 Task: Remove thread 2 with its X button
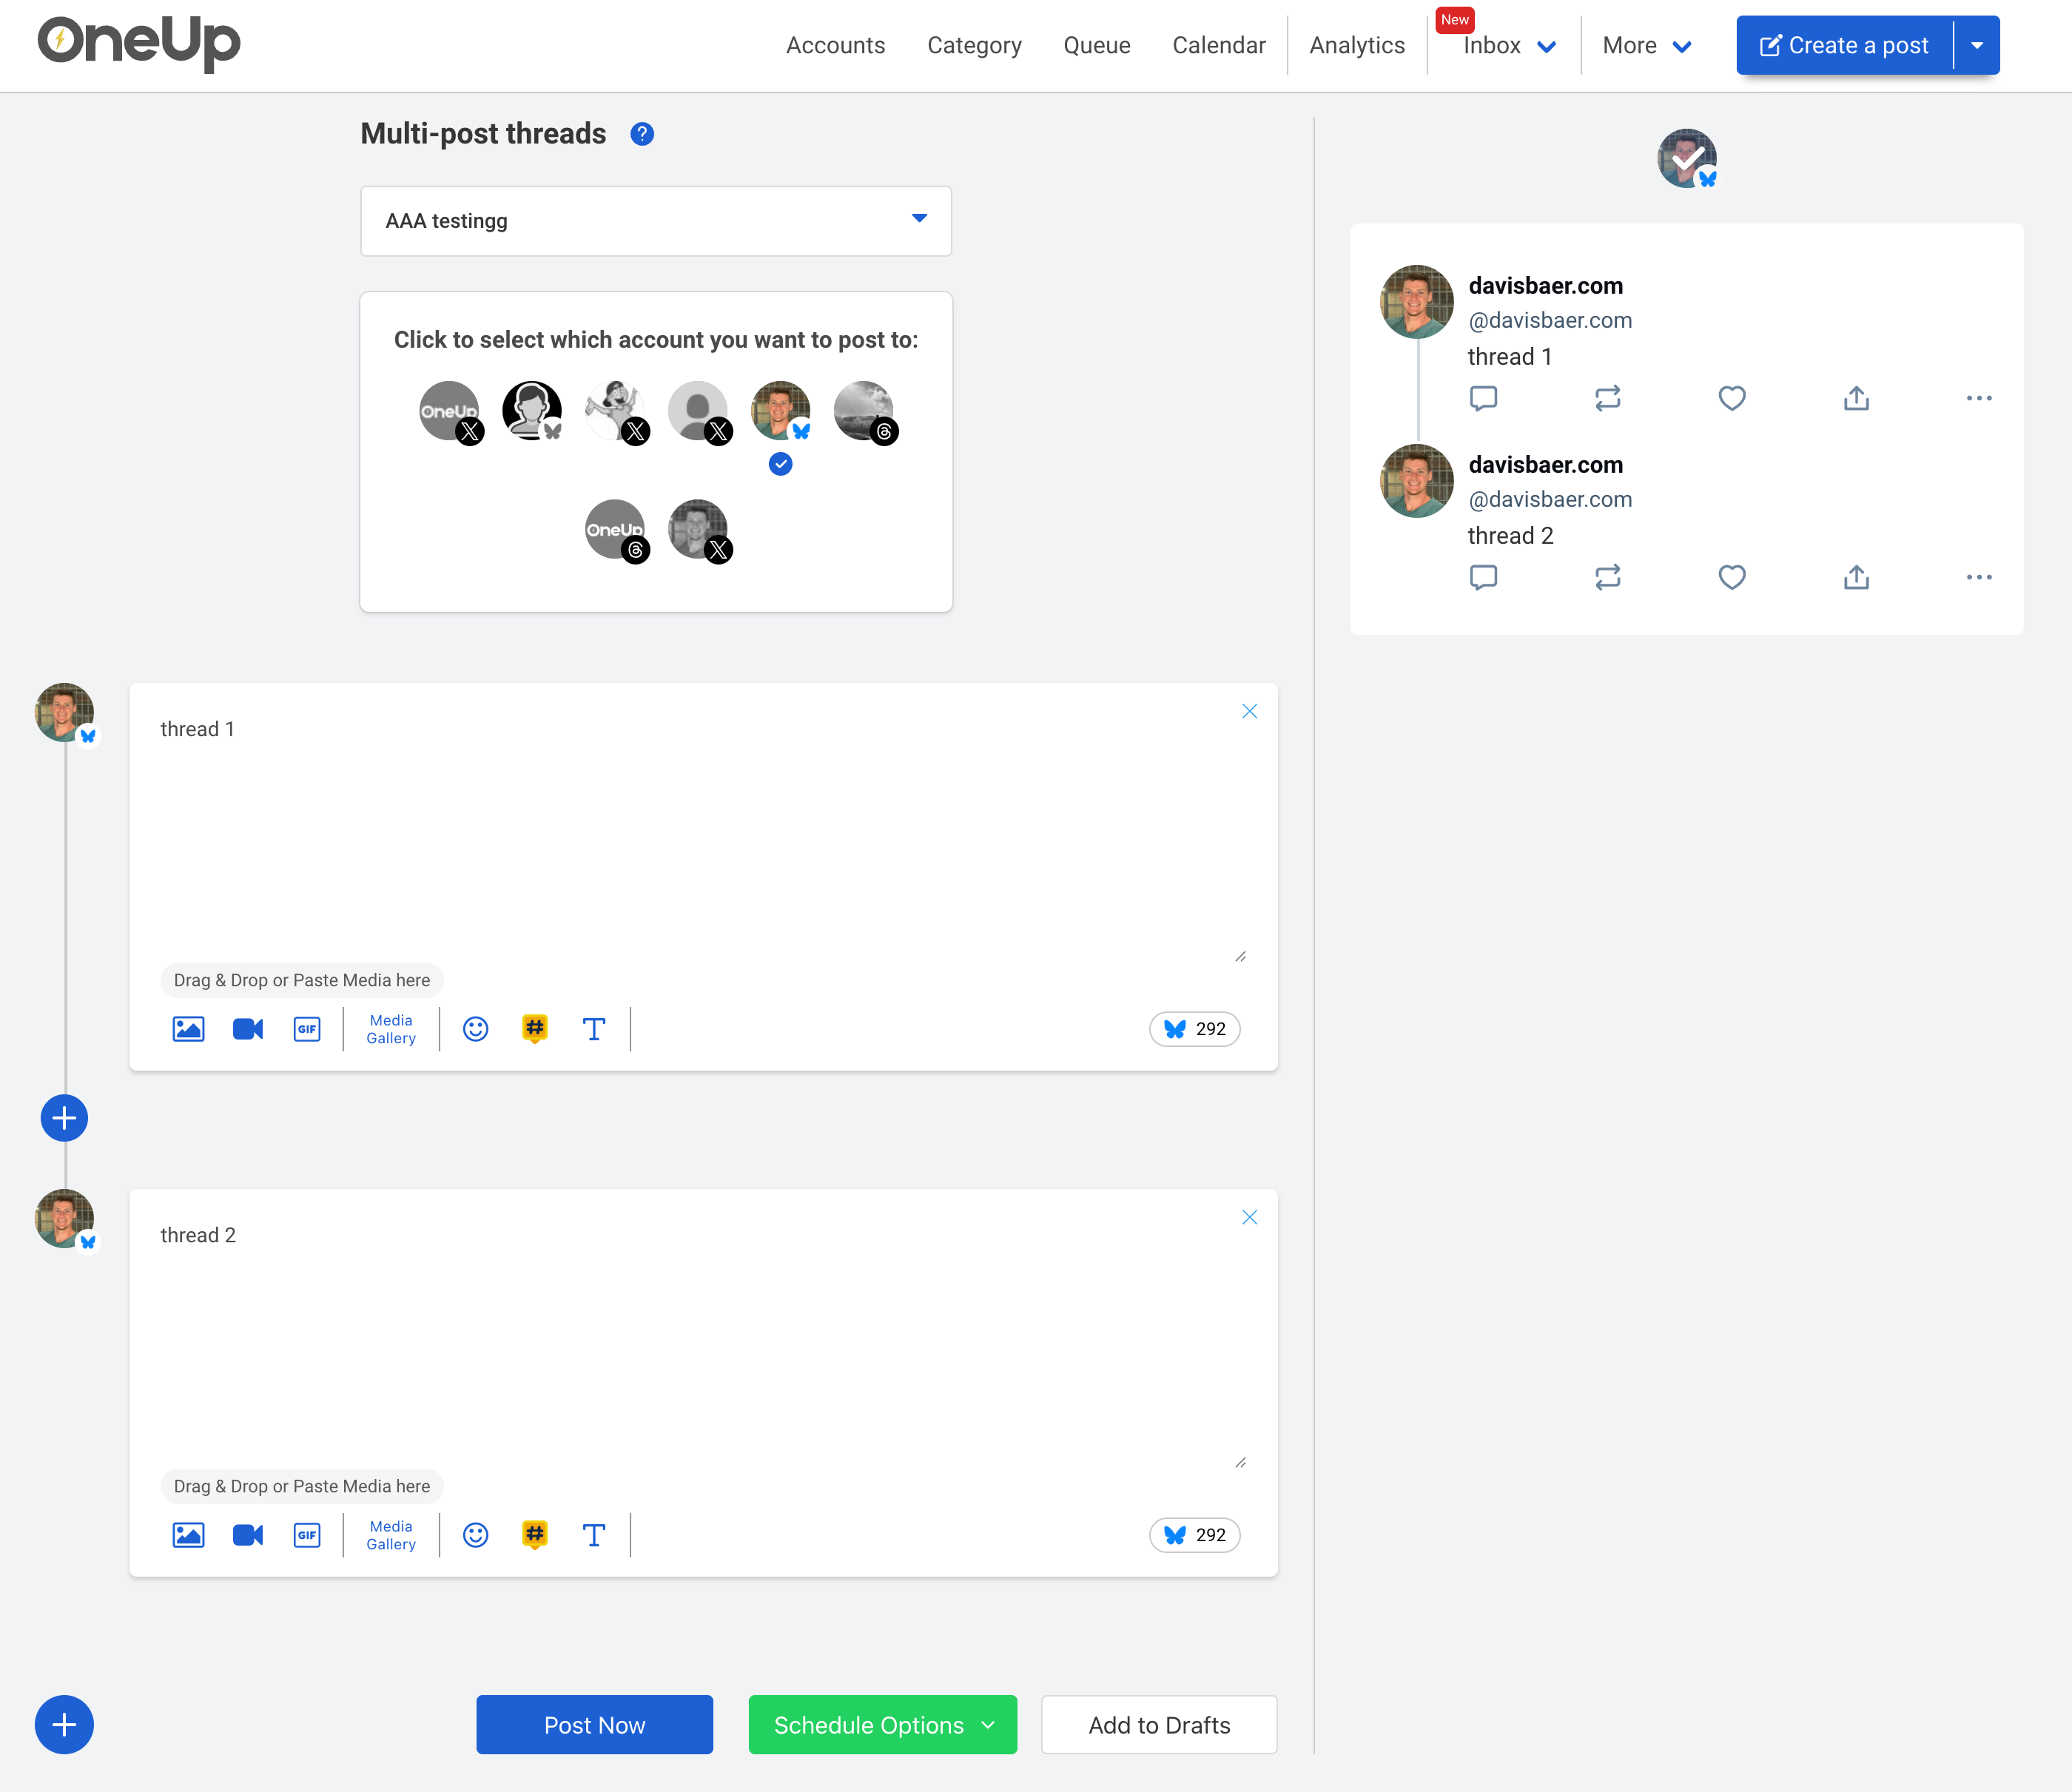[x=1249, y=1217]
